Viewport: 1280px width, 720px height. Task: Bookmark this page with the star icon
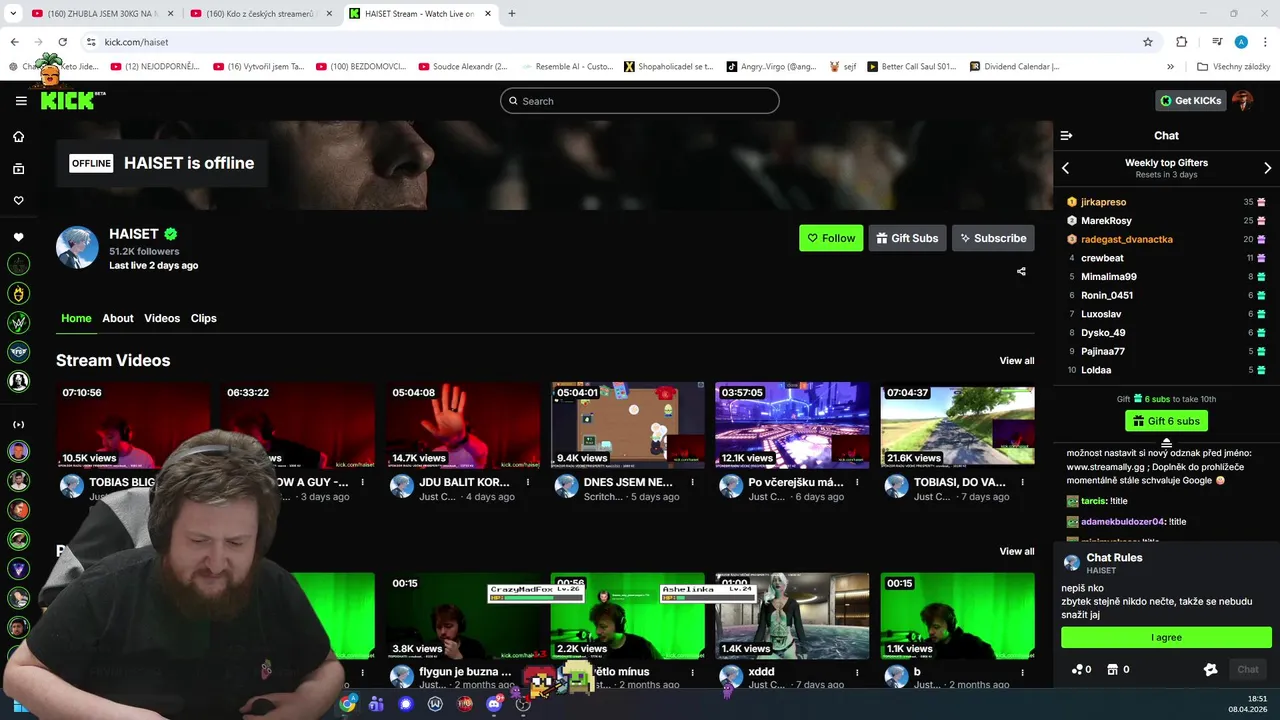pyautogui.click(x=1148, y=42)
